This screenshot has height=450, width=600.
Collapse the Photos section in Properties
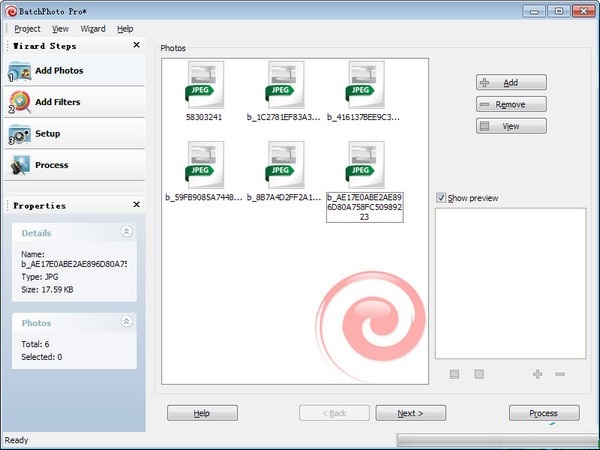click(x=127, y=321)
